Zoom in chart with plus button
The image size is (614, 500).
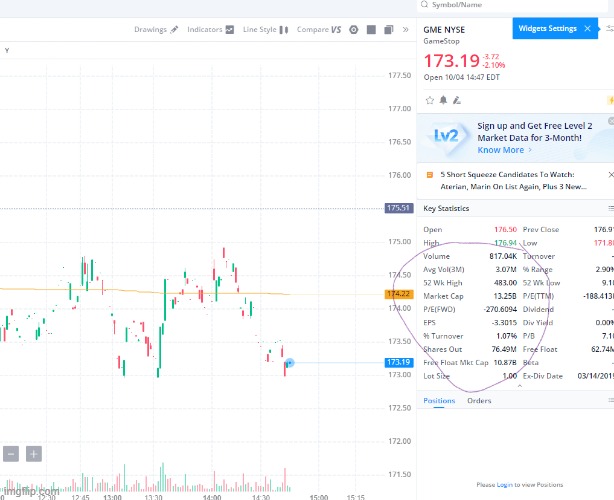(x=33, y=454)
